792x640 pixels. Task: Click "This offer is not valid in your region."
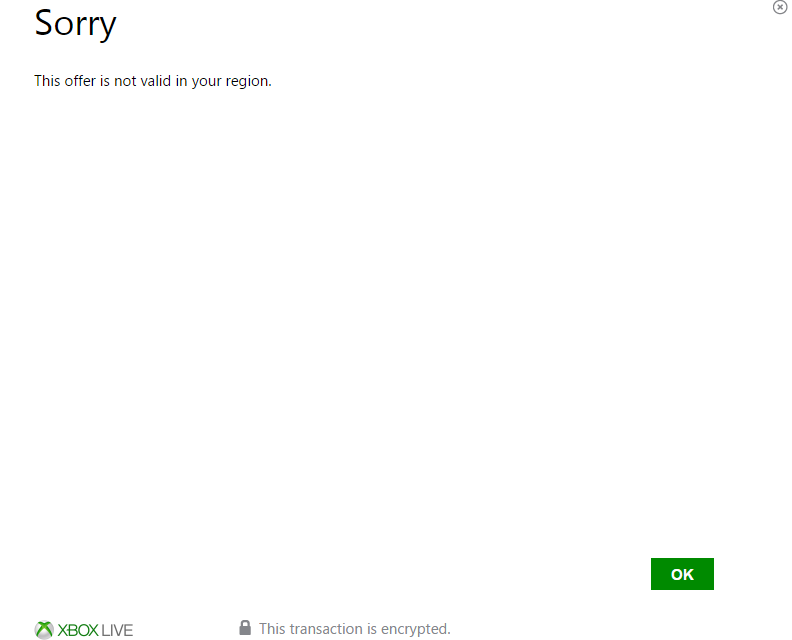[x=153, y=81]
